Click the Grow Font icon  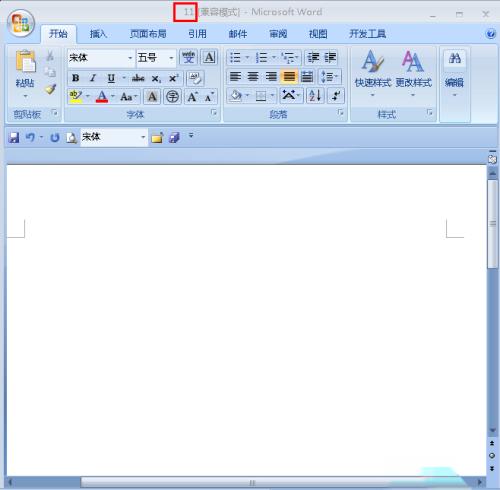[192, 97]
